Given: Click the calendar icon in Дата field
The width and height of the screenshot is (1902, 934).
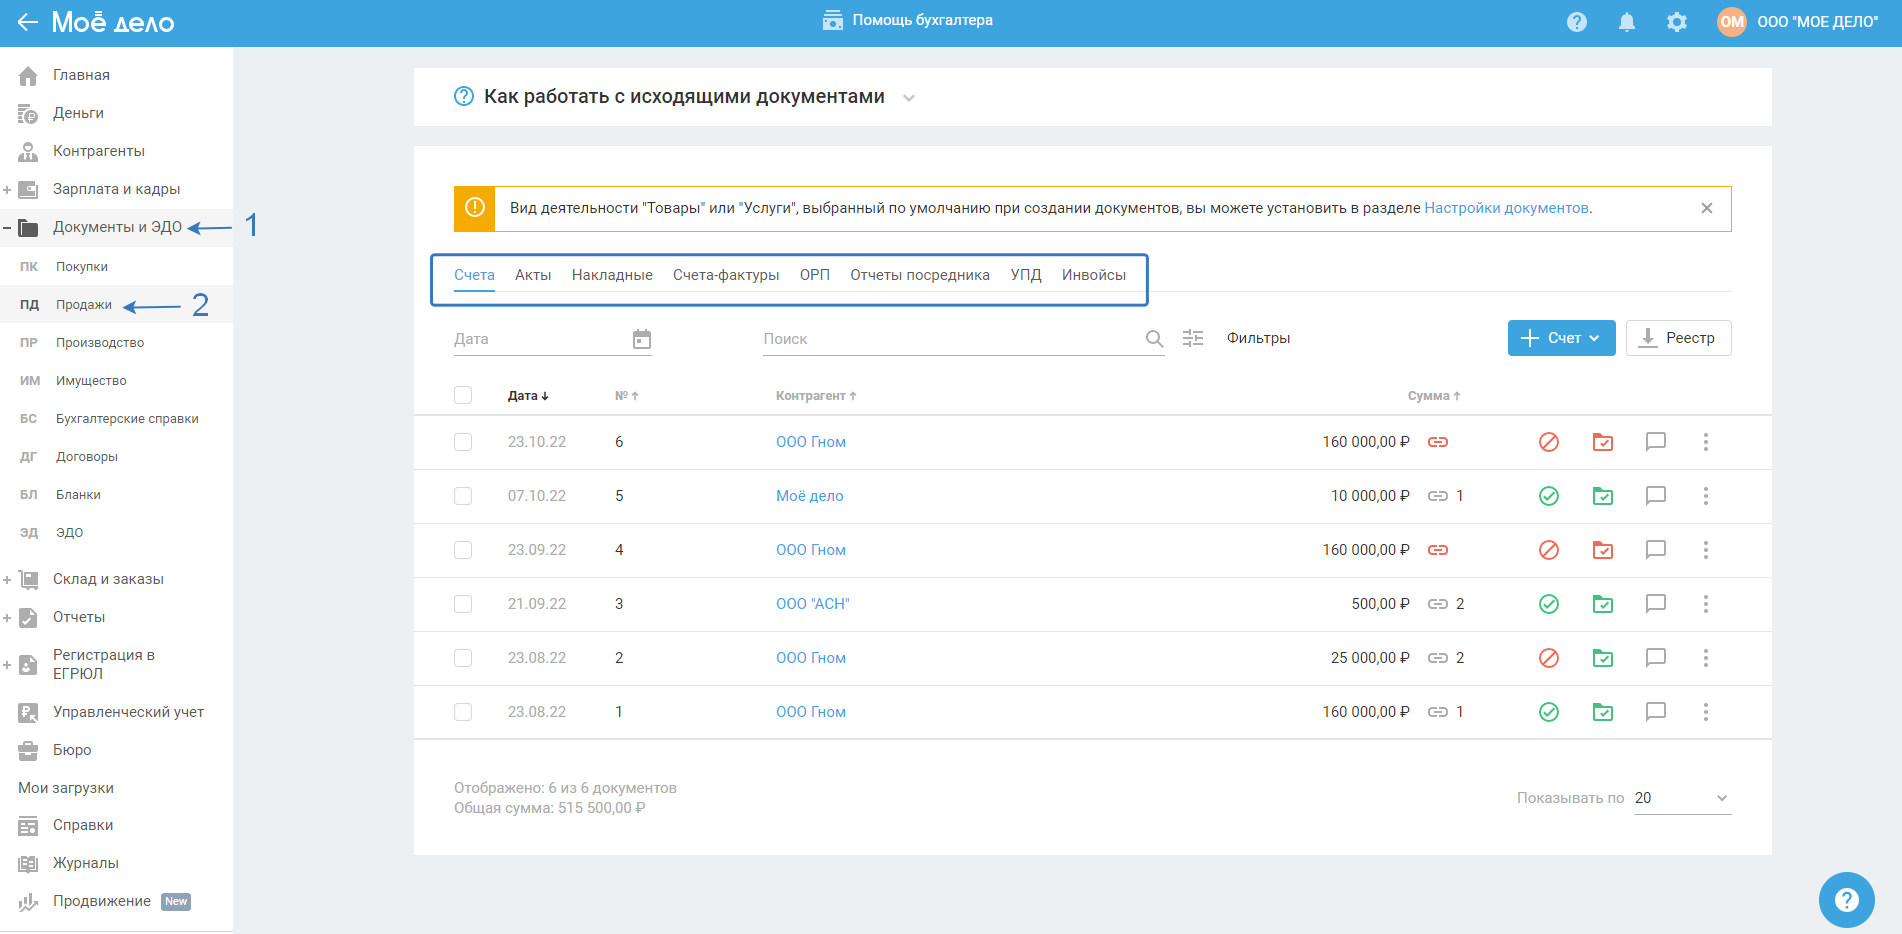Looking at the screenshot, I should [x=642, y=339].
